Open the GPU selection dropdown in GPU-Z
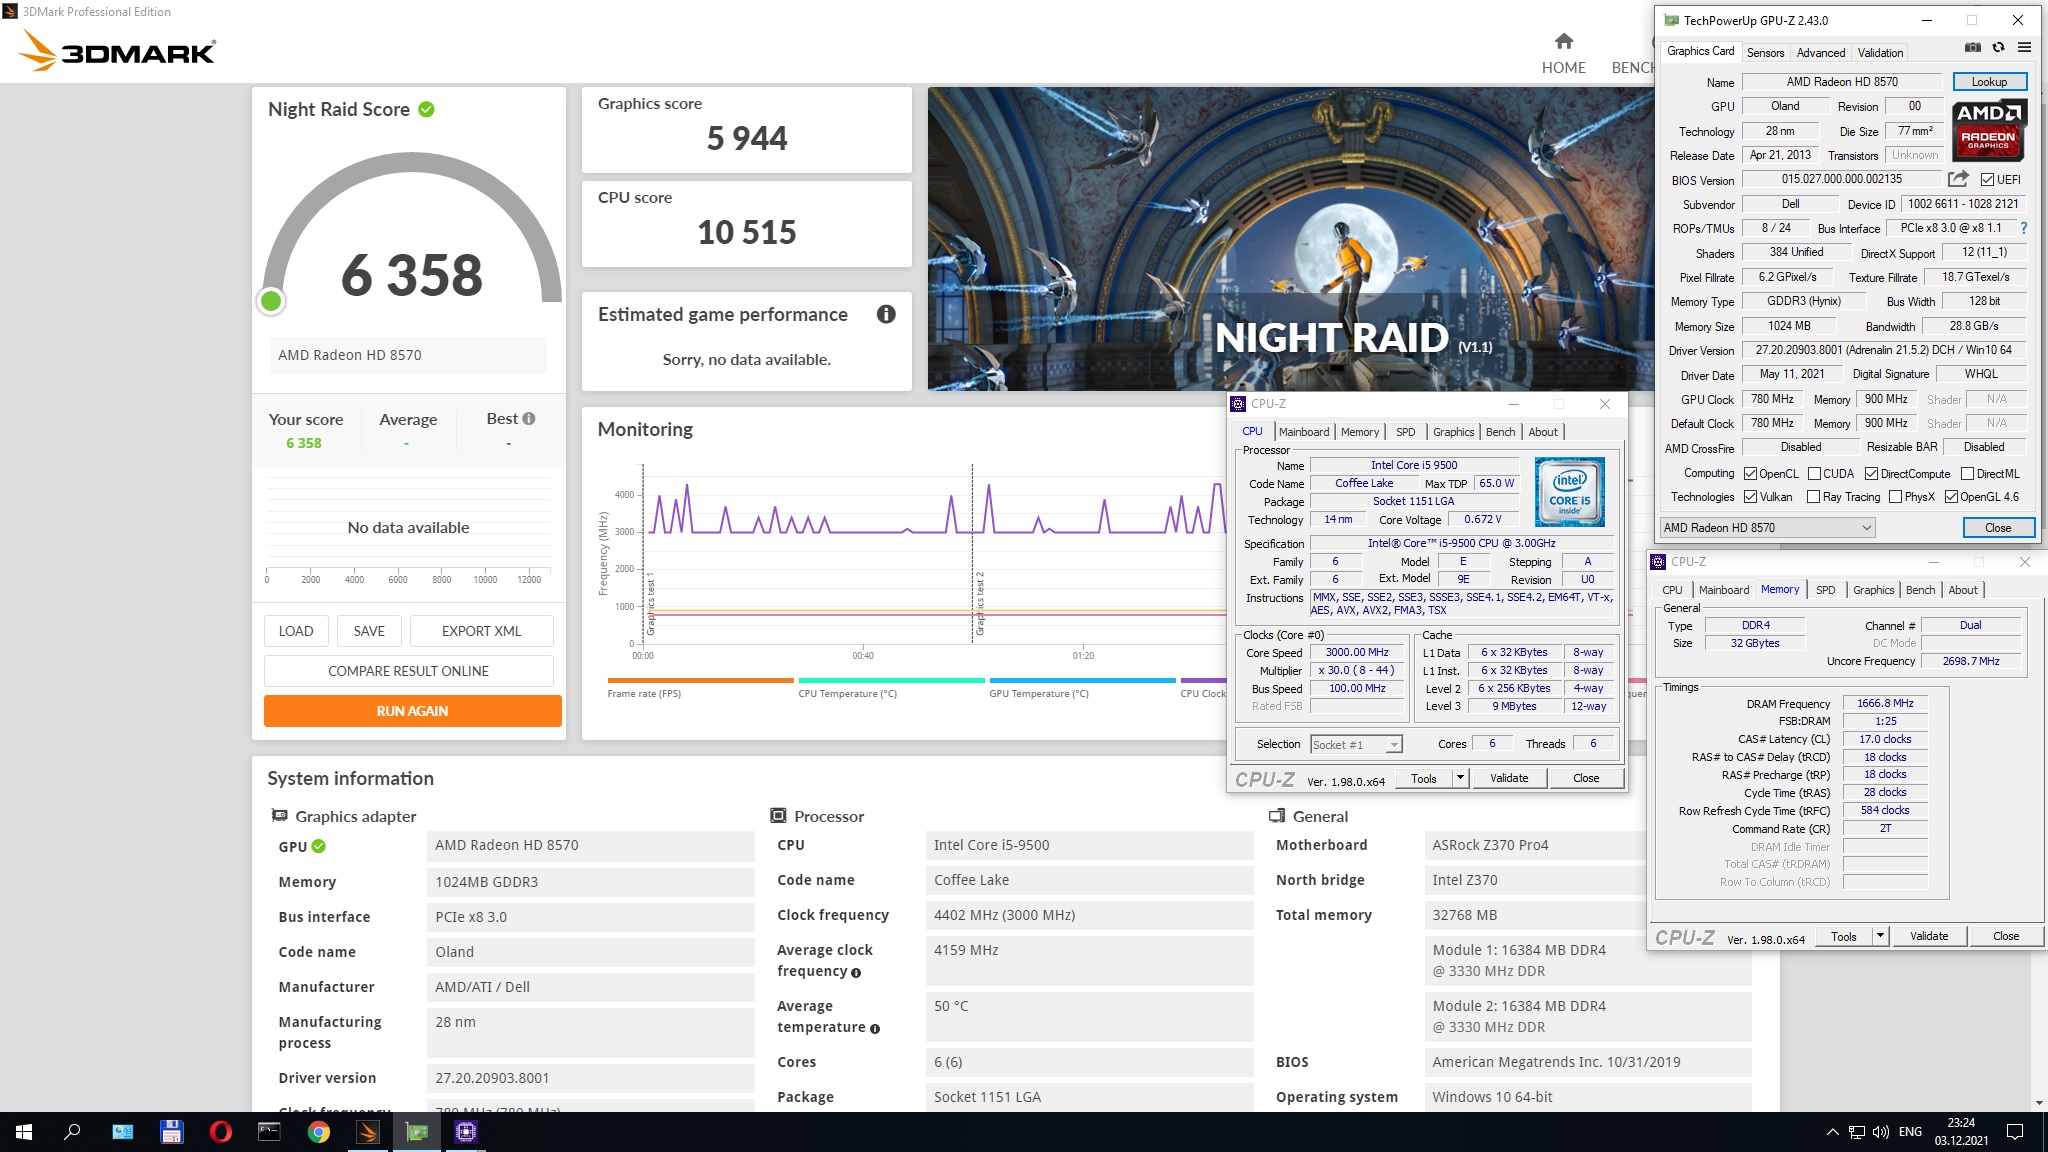This screenshot has height=1152, width=2048. coord(1767,528)
